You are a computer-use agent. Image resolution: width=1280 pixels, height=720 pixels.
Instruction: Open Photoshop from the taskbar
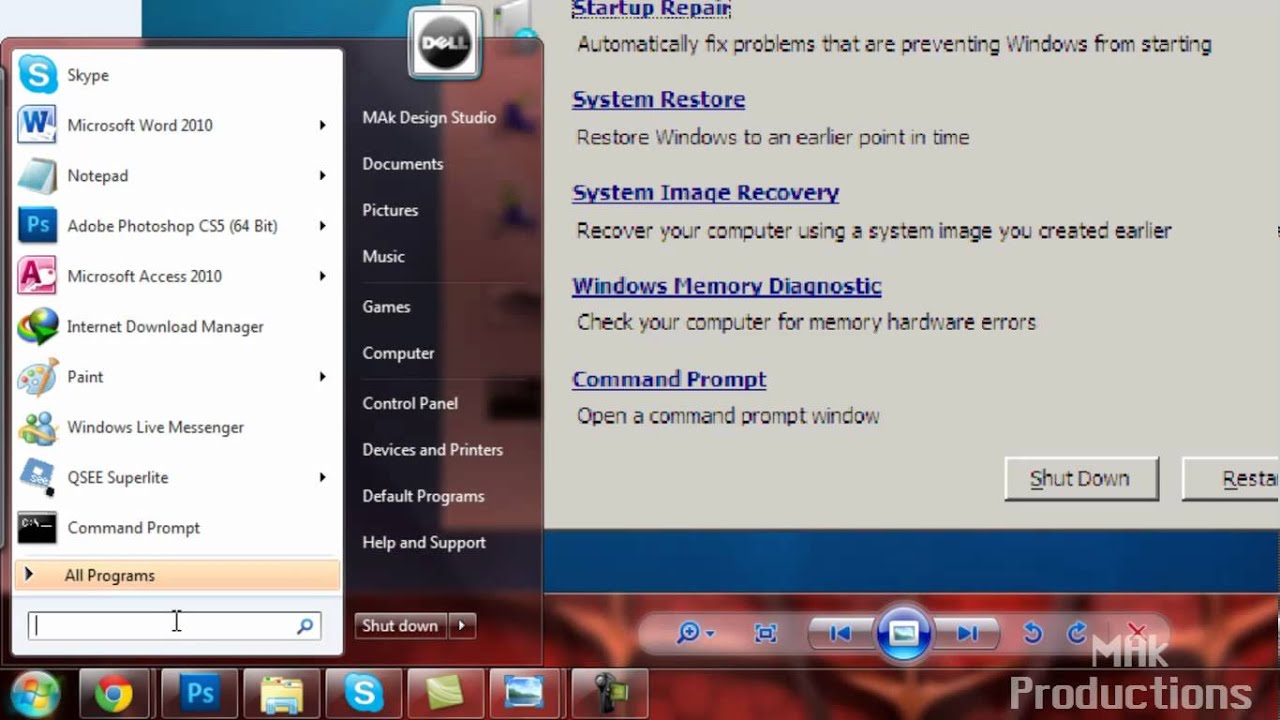[x=198, y=694]
